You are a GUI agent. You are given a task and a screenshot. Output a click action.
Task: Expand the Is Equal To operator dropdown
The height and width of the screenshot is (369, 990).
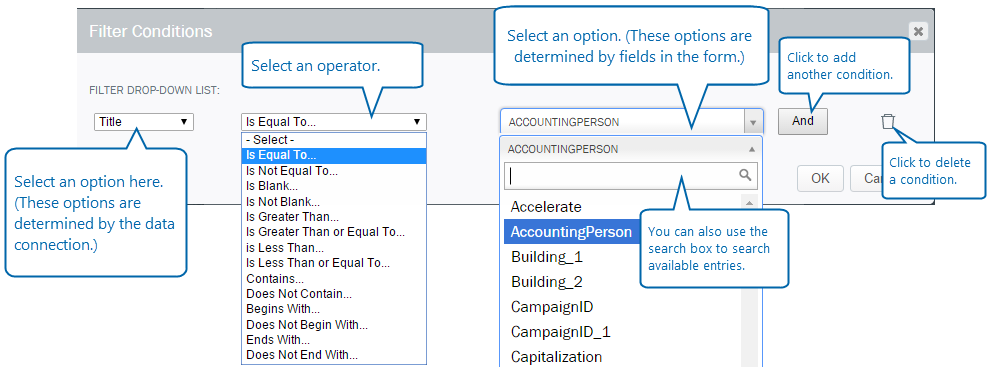[x=334, y=122]
